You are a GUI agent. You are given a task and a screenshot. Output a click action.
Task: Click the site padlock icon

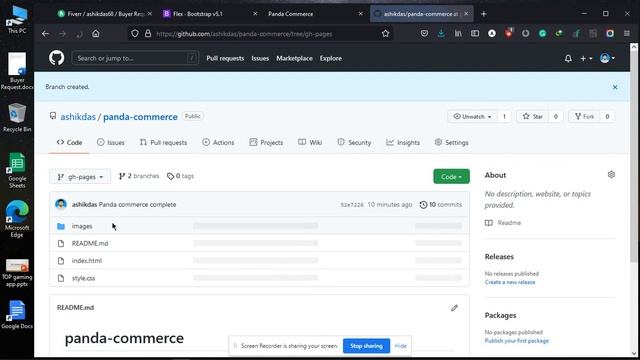[148, 34]
